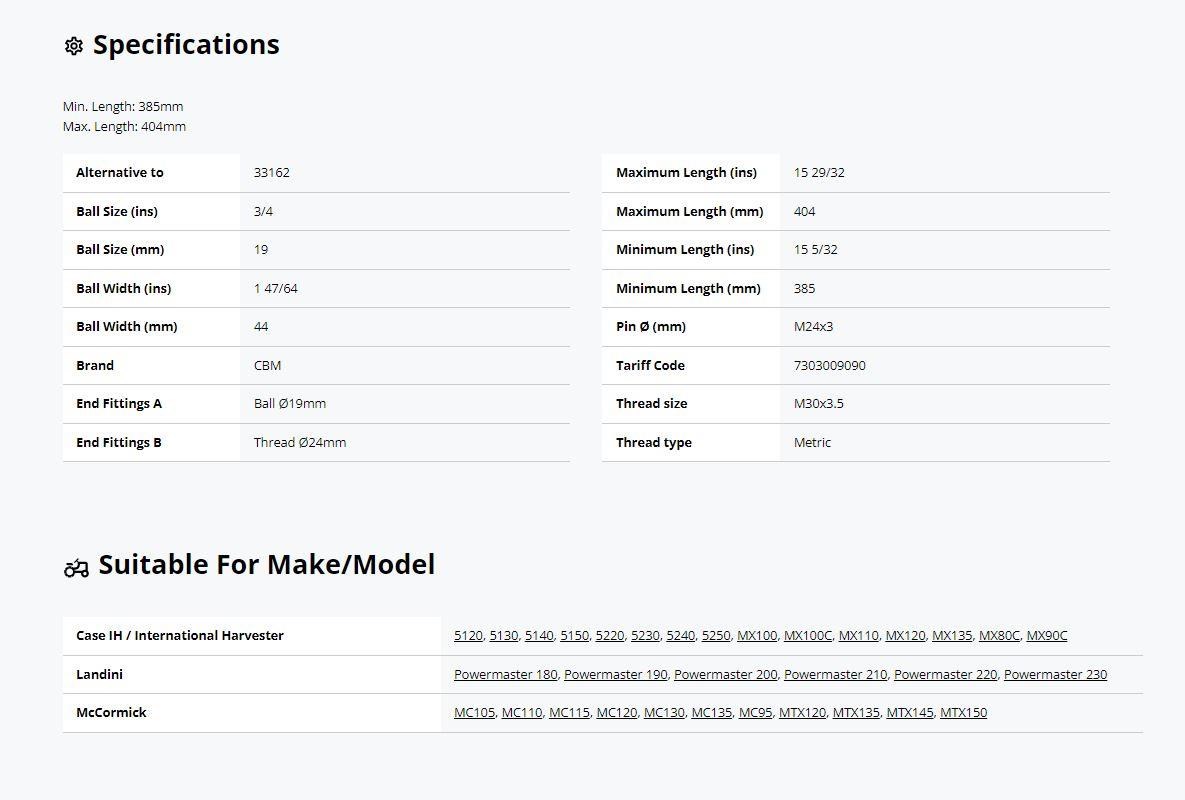Viewport: 1185px width, 800px height.
Task: Open the 5120 model link
Action: tap(468, 635)
